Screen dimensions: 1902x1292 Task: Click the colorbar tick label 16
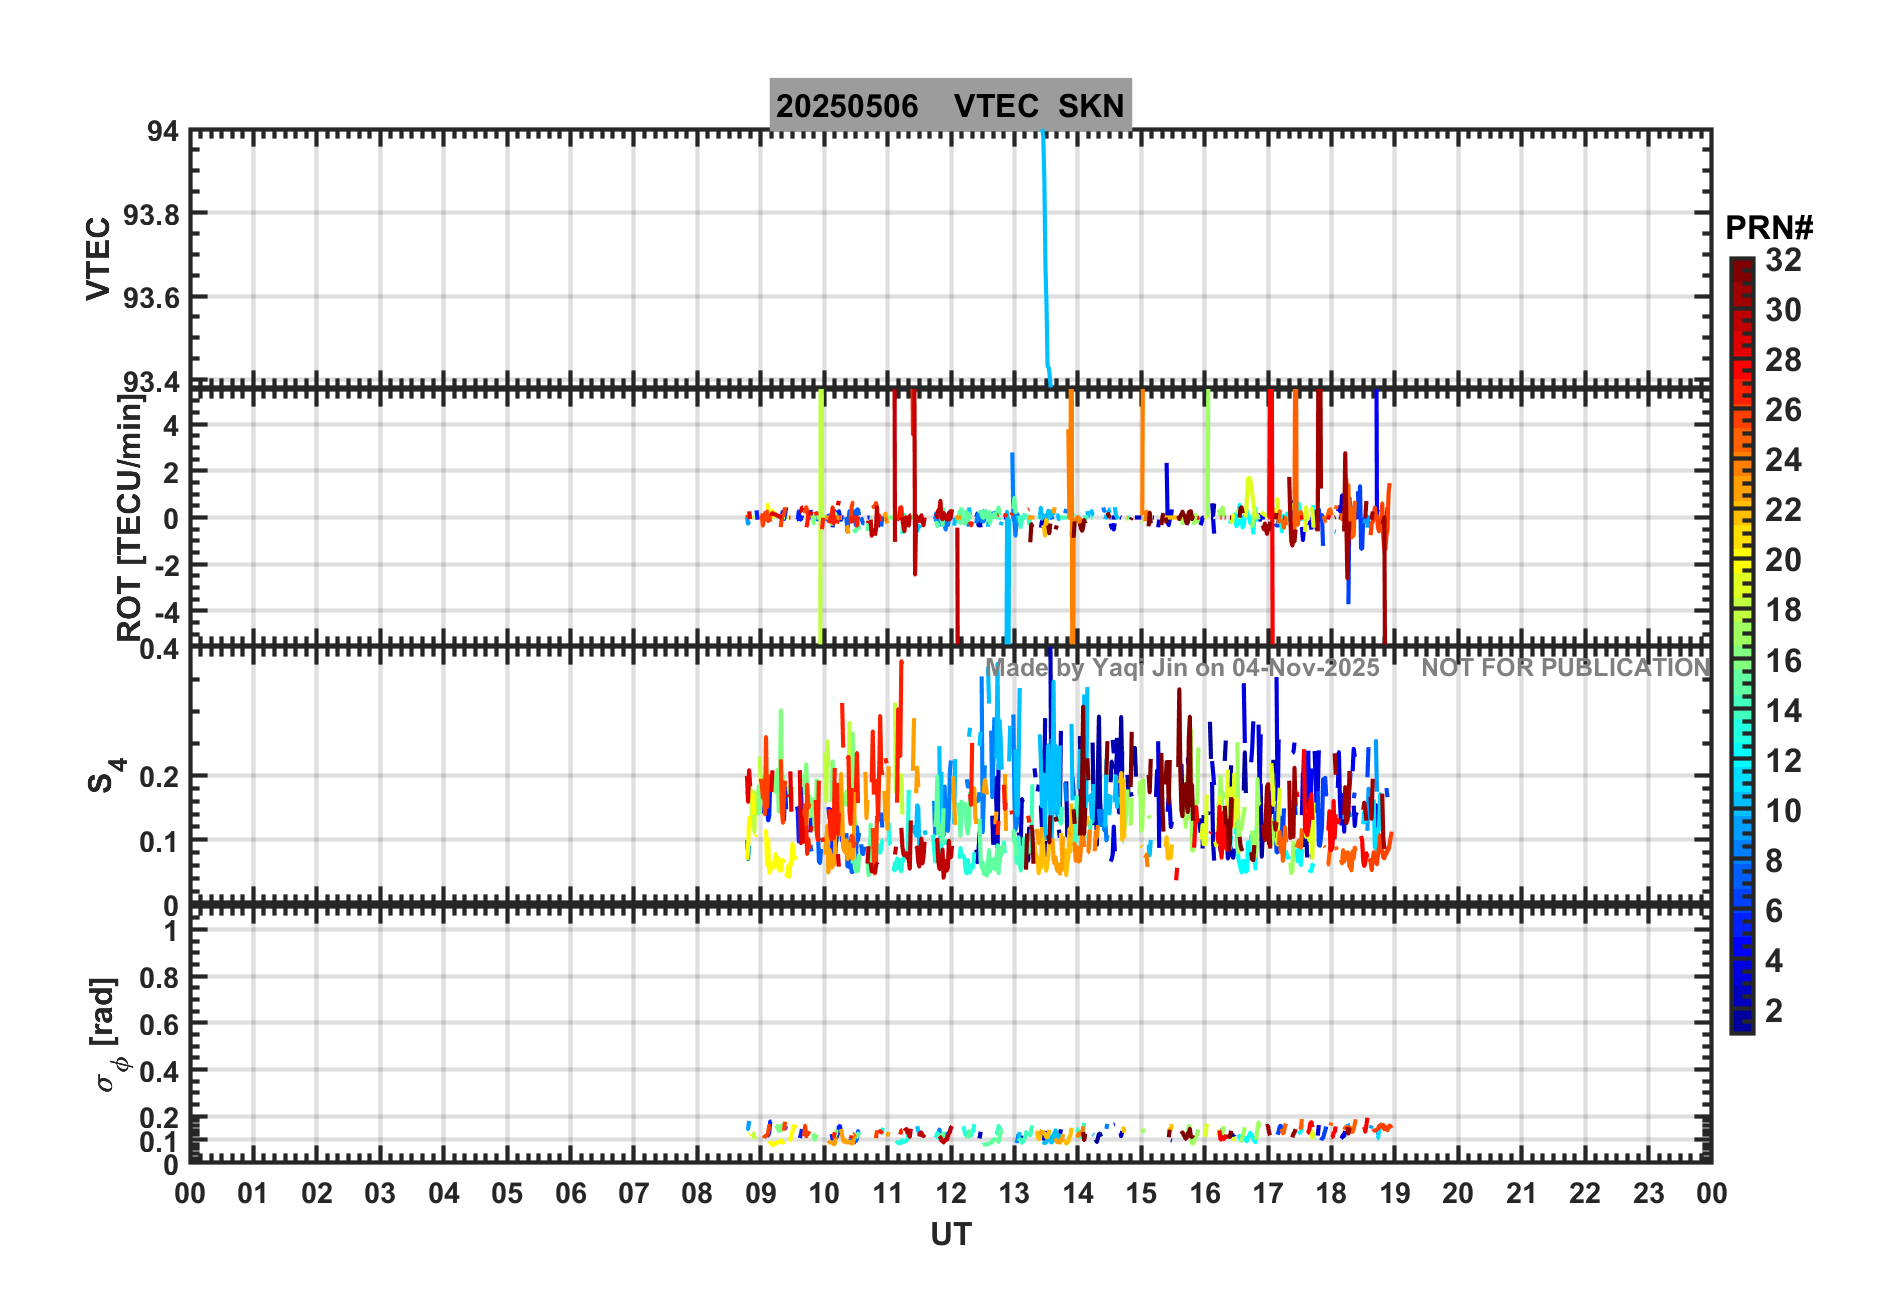coord(1783,661)
